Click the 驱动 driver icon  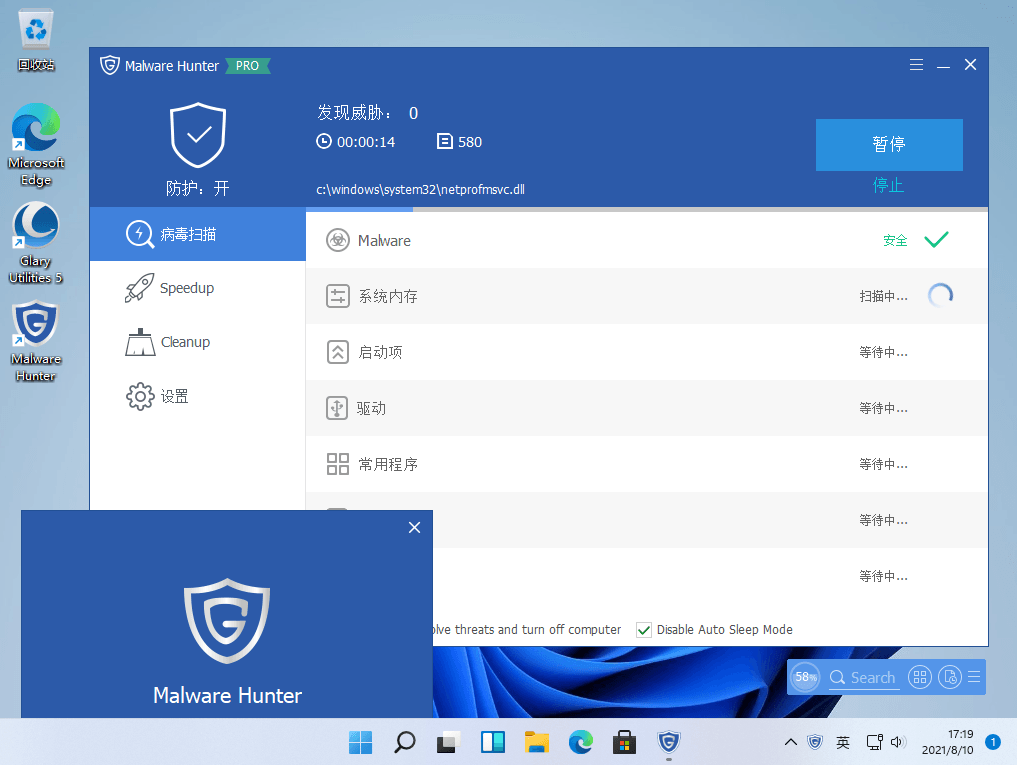(x=337, y=408)
